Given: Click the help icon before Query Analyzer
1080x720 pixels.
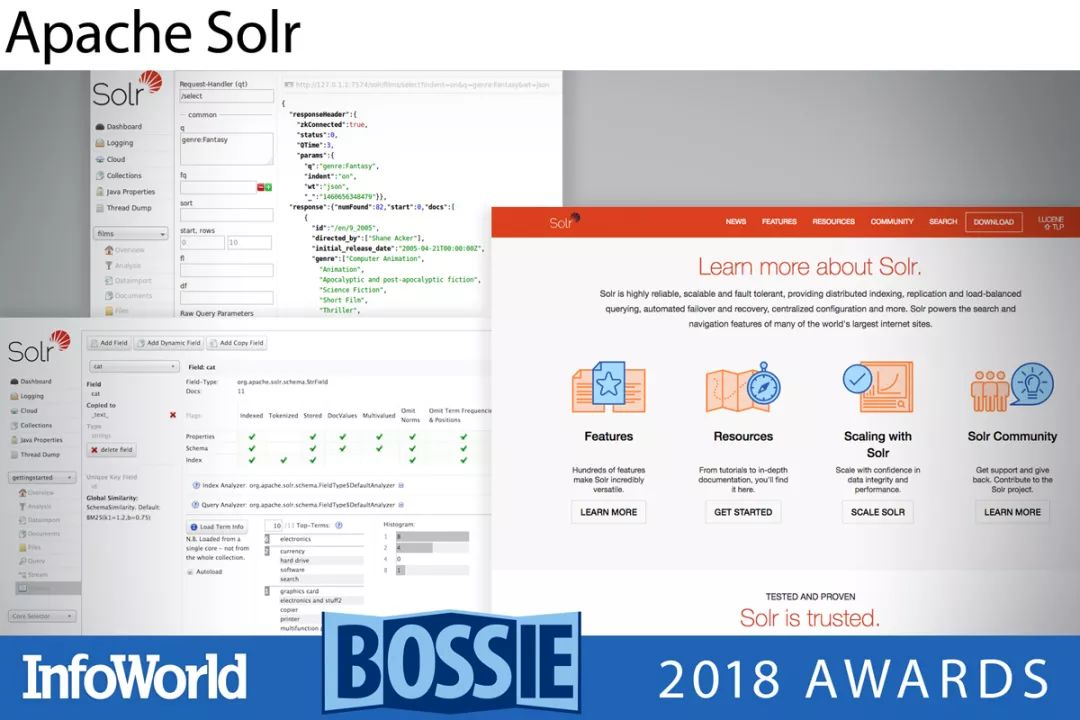Looking at the screenshot, I should tap(196, 504).
